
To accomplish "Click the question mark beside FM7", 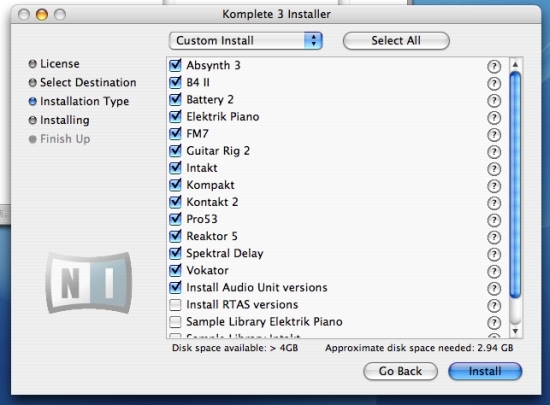I will [494, 135].
